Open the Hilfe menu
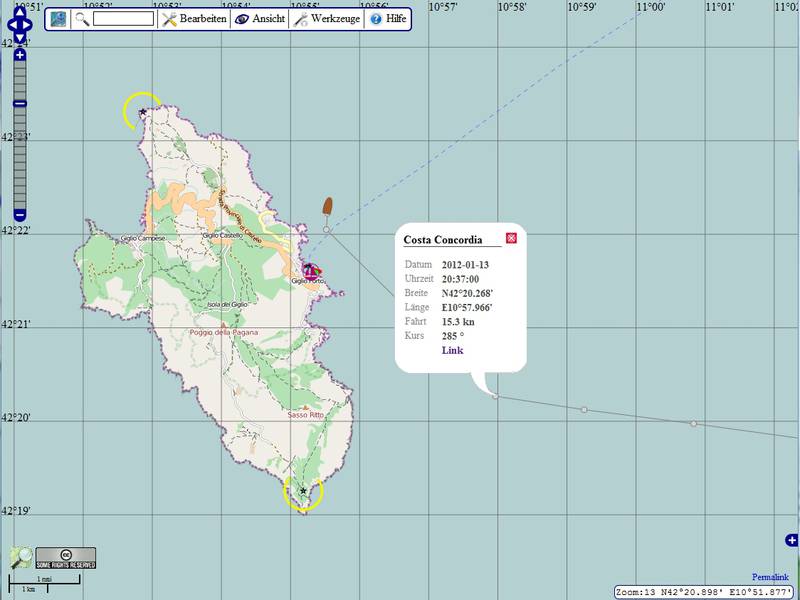This screenshot has height=600, width=800. [388, 19]
